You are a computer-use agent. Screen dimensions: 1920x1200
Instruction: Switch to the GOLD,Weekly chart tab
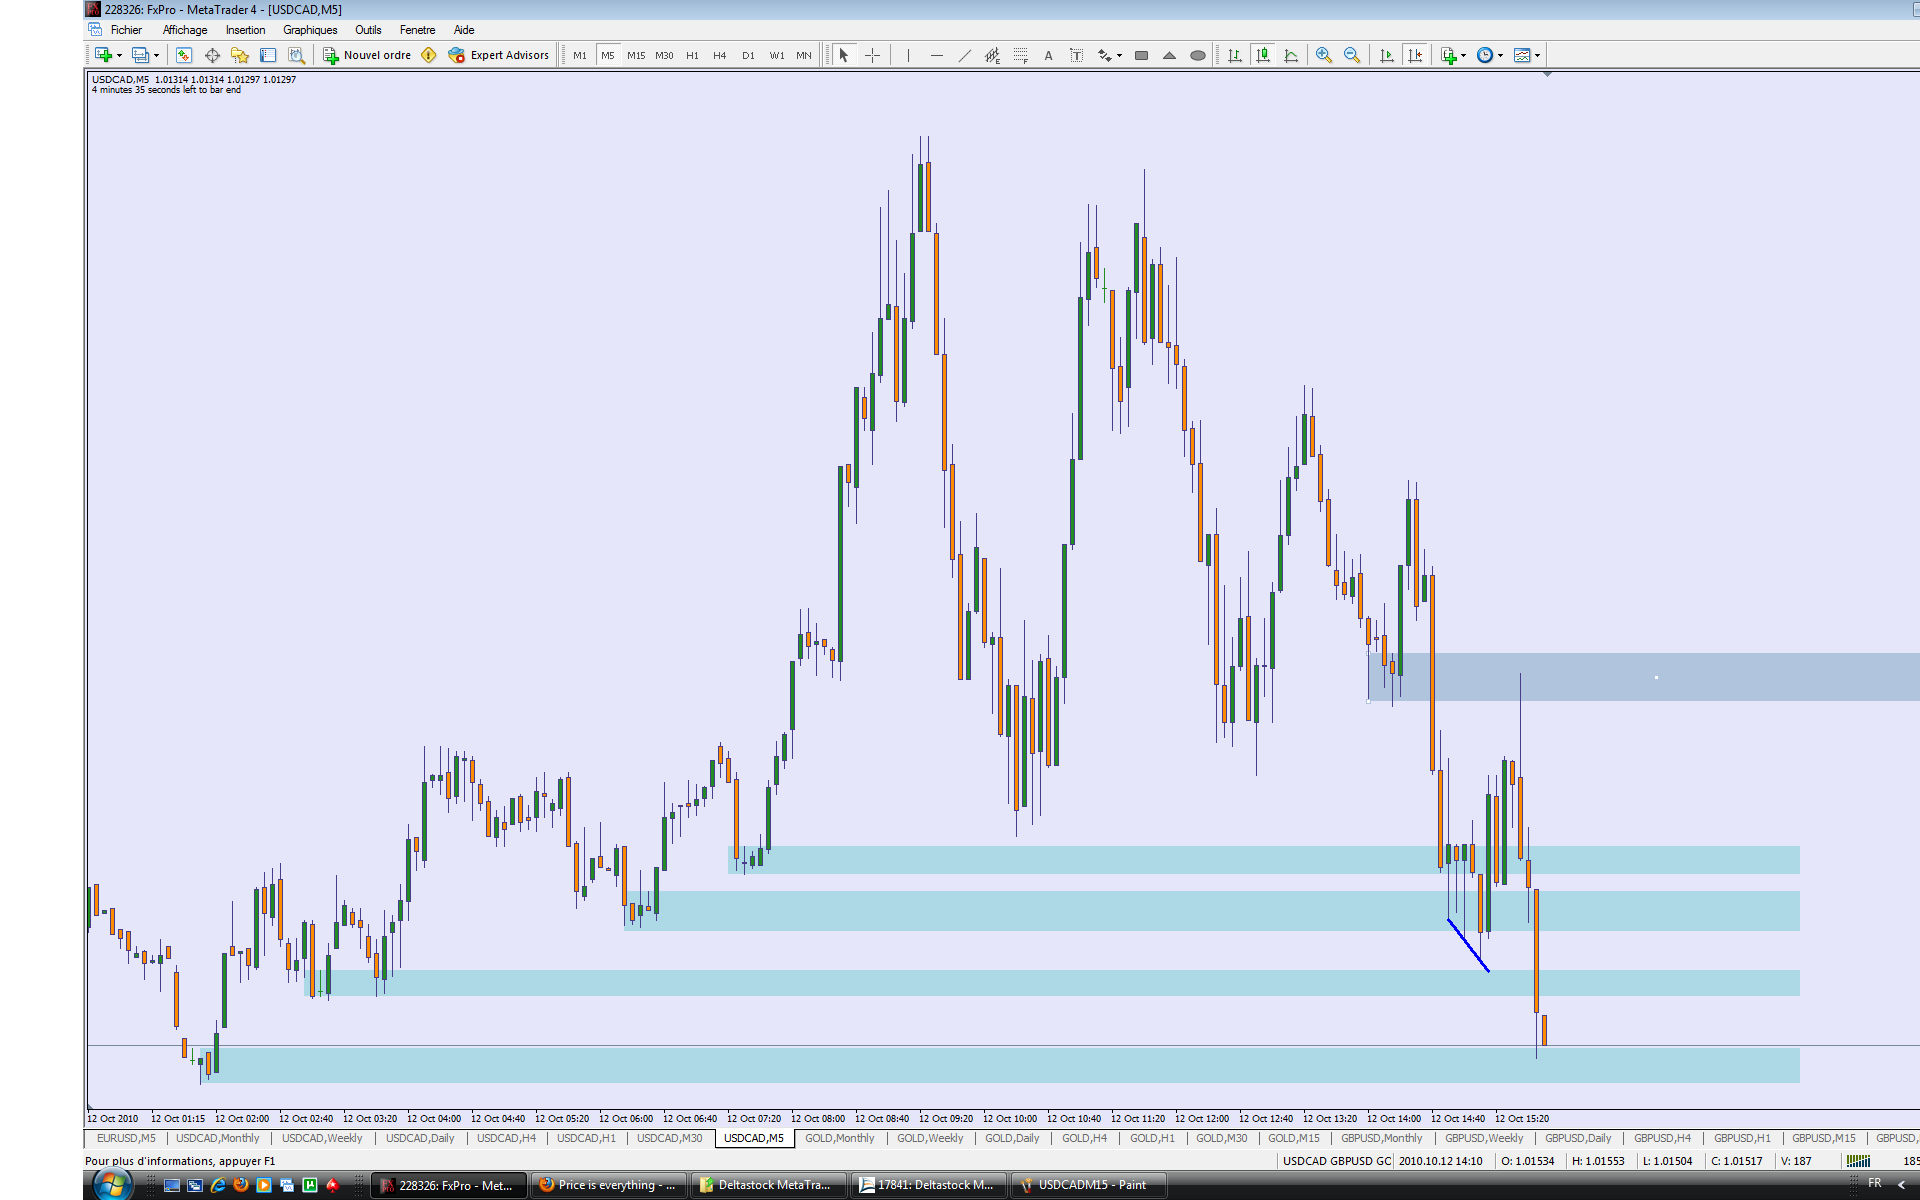pyautogui.click(x=930, y=1138)
